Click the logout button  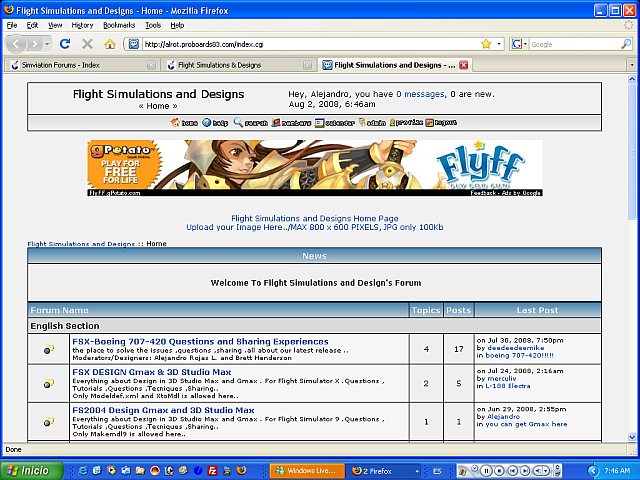pyautogui.click(x=441, y=122)
